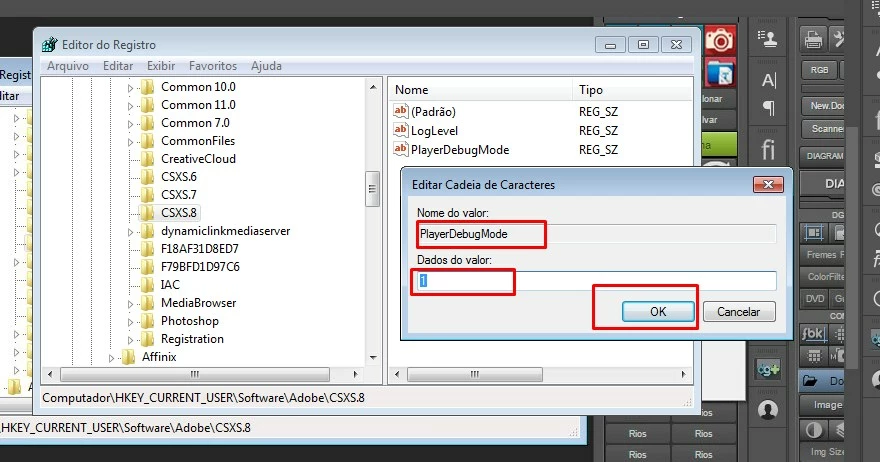The height and width of the screenshot is (462, 880).
Task: Click values pane horizontal scrollbar right arrow
Action: point(683,374)
